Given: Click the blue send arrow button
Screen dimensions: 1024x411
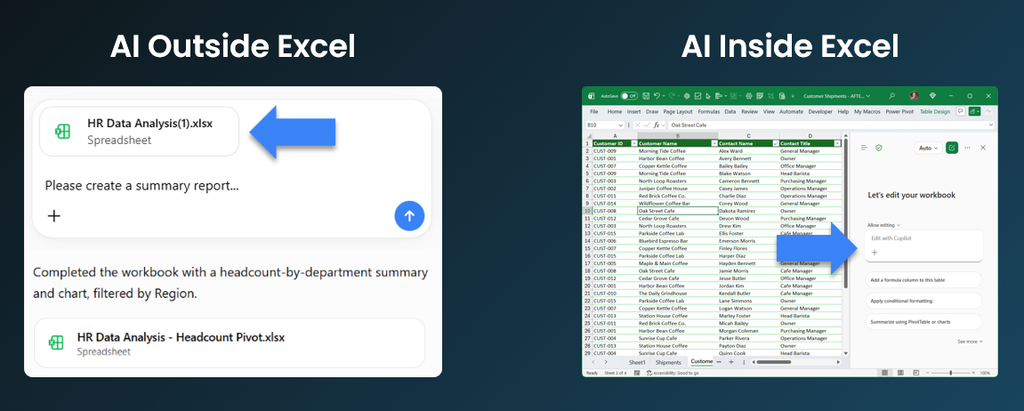Looking at the screenshot, I should [409, 216].
